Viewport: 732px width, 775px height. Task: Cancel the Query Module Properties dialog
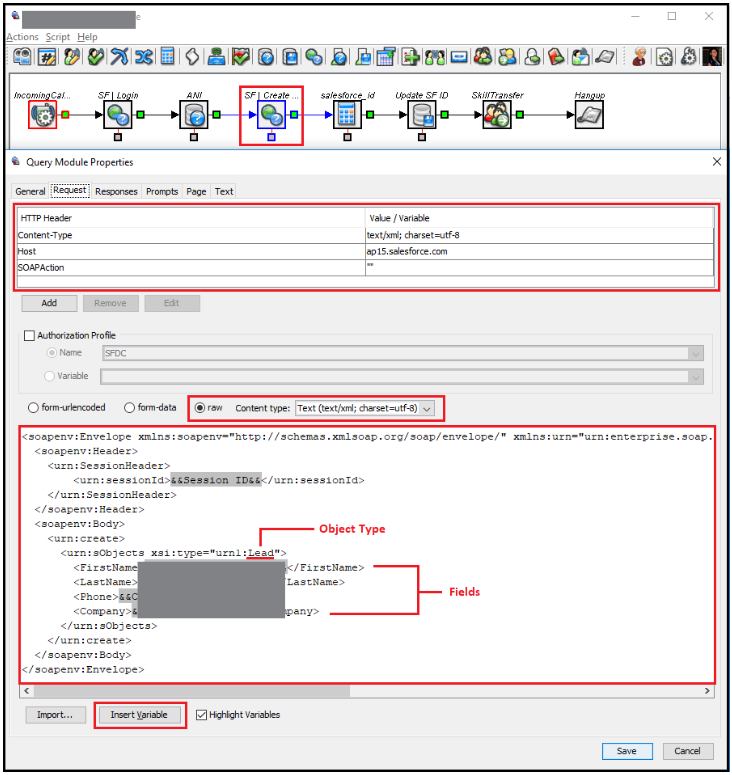click(x=688, y=751)
